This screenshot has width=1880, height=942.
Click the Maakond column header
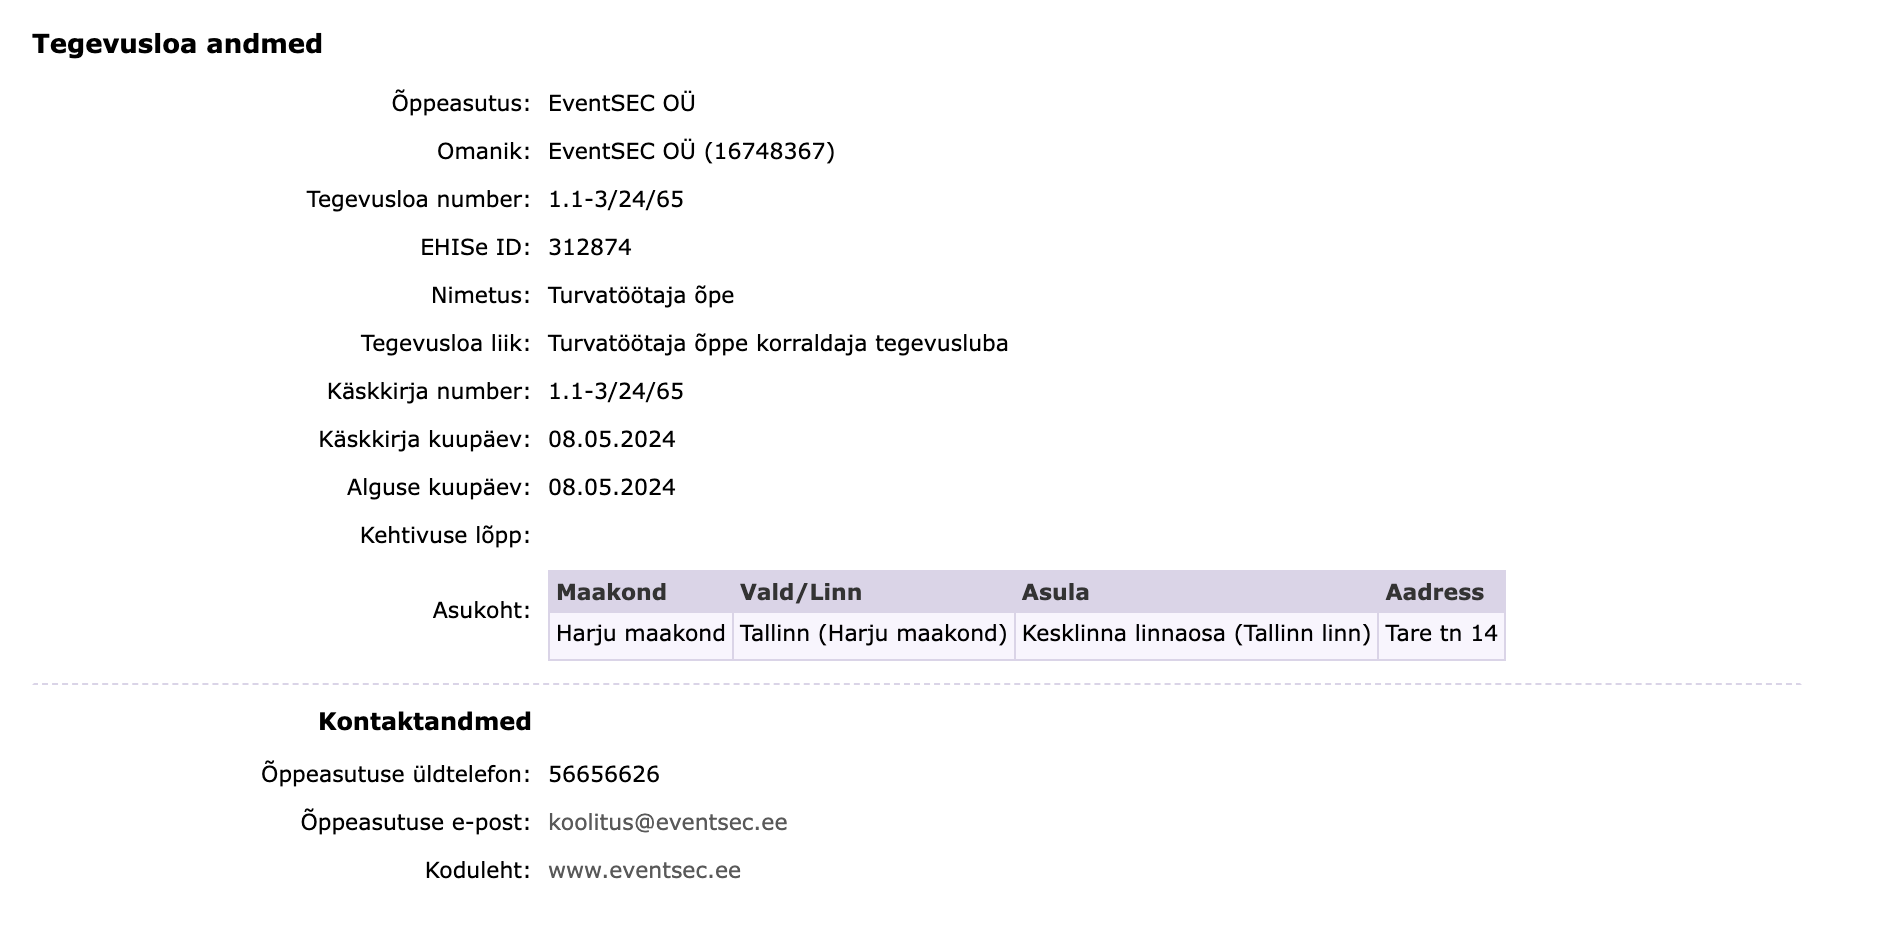[x=641, y=592]
